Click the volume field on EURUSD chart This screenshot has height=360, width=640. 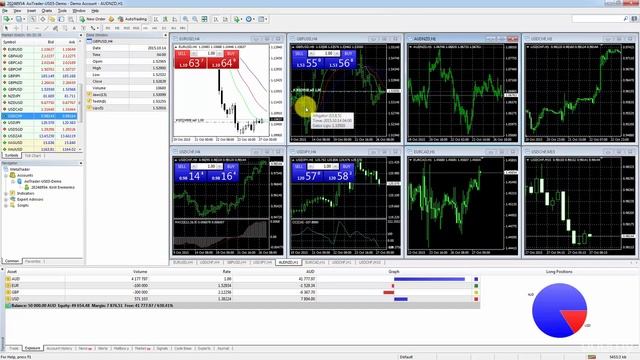(x=207, y=53)
